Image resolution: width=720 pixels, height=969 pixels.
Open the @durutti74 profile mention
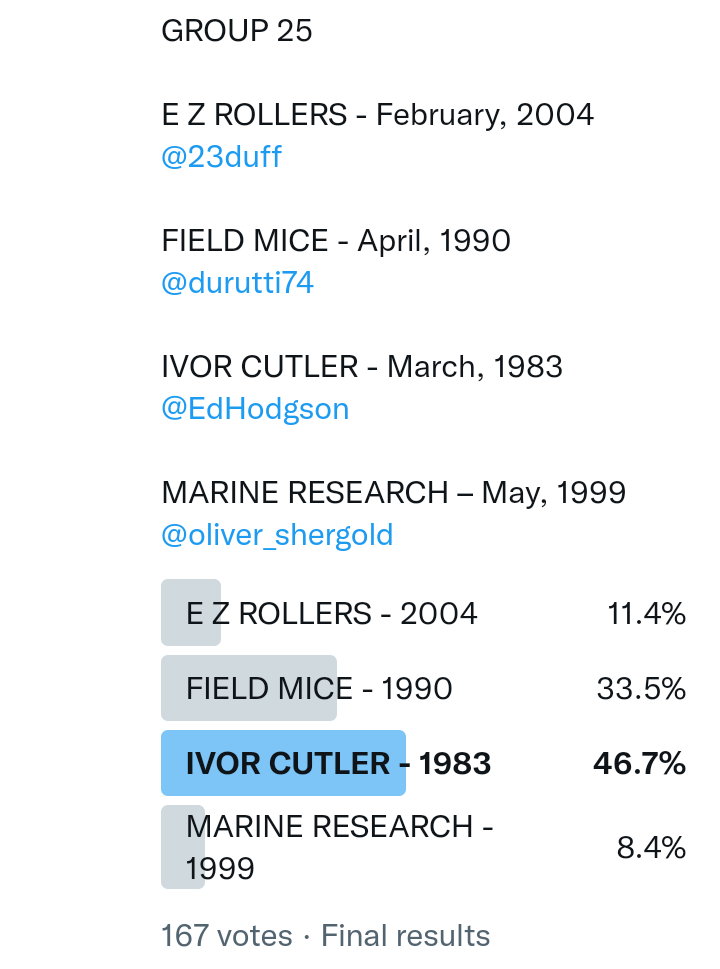[237, 283]
